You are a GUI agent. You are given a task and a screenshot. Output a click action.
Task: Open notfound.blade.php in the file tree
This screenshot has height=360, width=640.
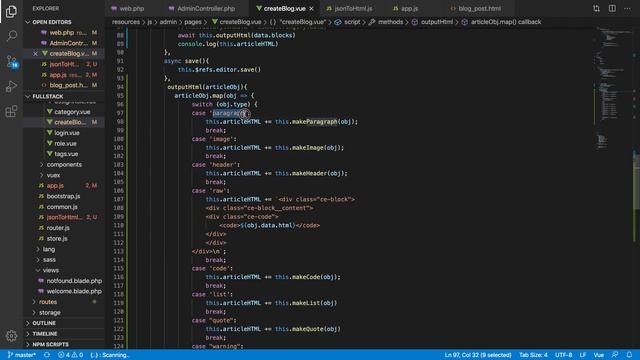[74, 281]
